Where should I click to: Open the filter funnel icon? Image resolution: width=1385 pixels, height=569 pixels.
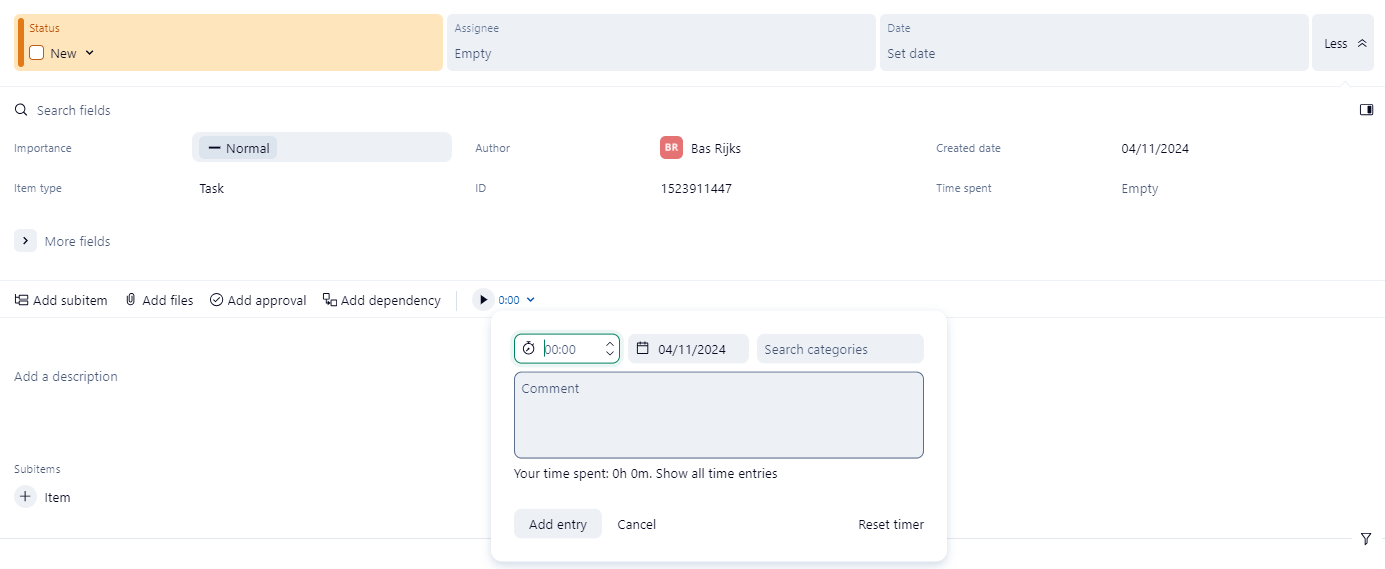point(1366,538)
